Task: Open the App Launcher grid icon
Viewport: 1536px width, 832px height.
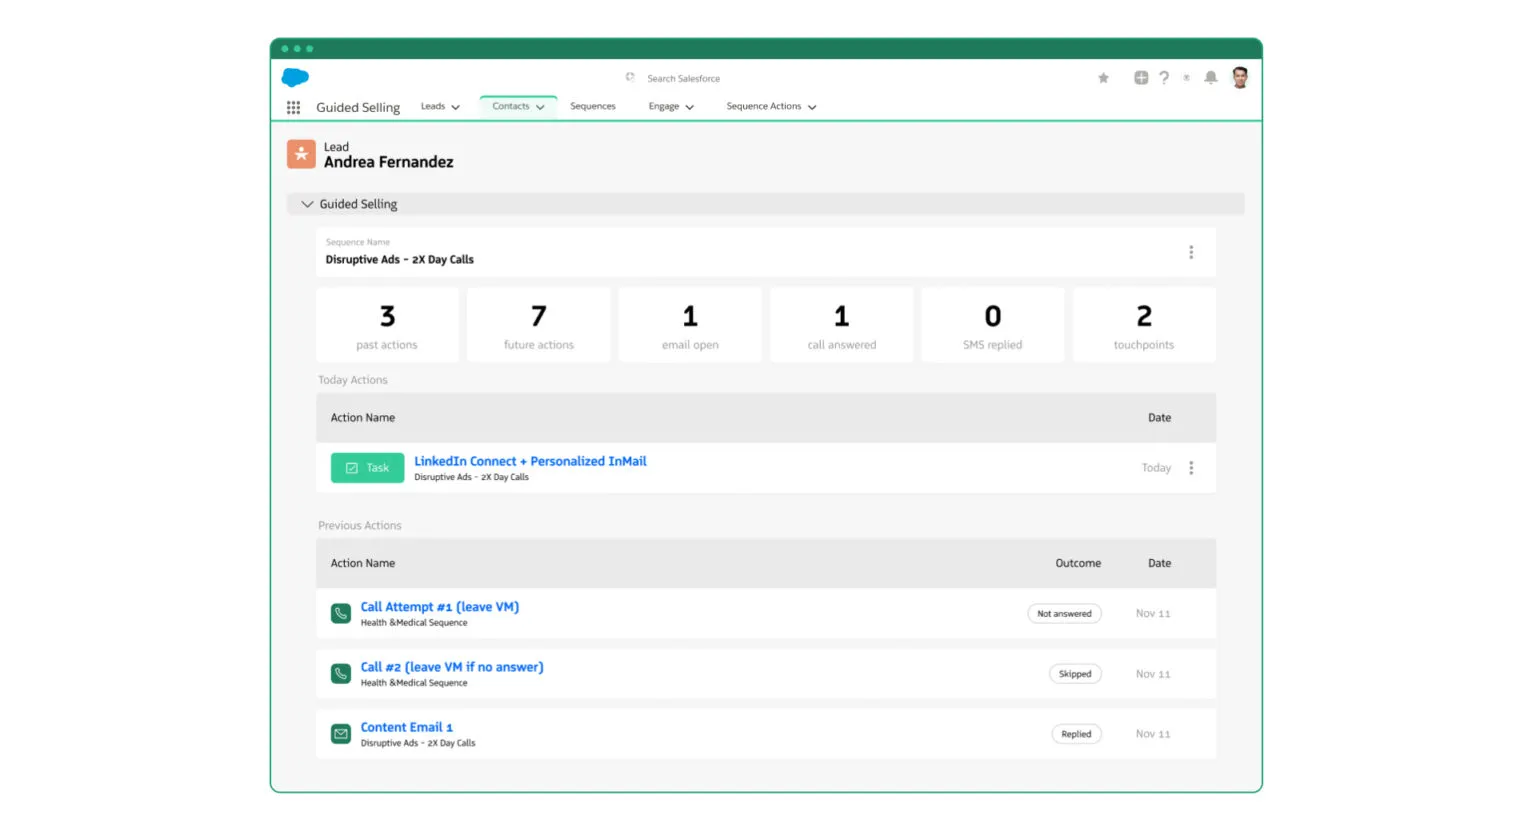Action: click(293, 107)
